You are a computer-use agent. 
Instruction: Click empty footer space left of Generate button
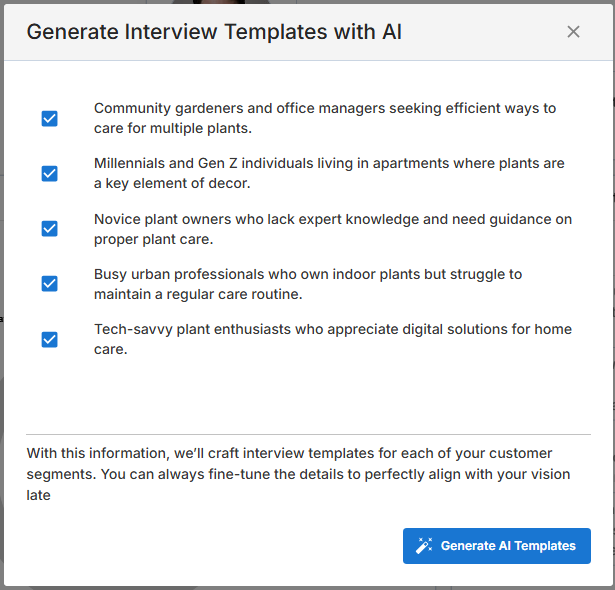pyautogui.click(x=200, y=546)
